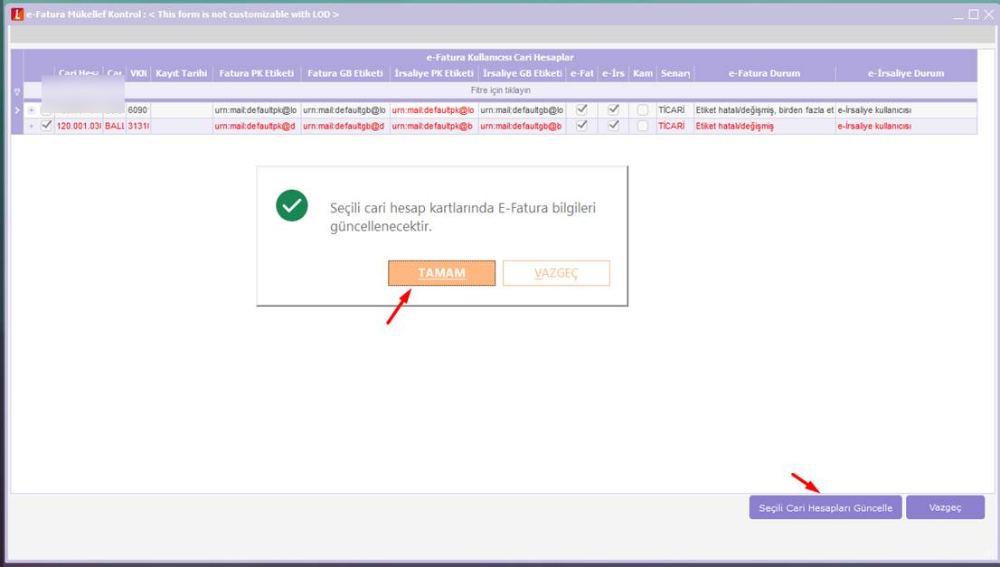Click the Logo app icon in title bar
Screen dimensions: 1000x567
[17, 14]
